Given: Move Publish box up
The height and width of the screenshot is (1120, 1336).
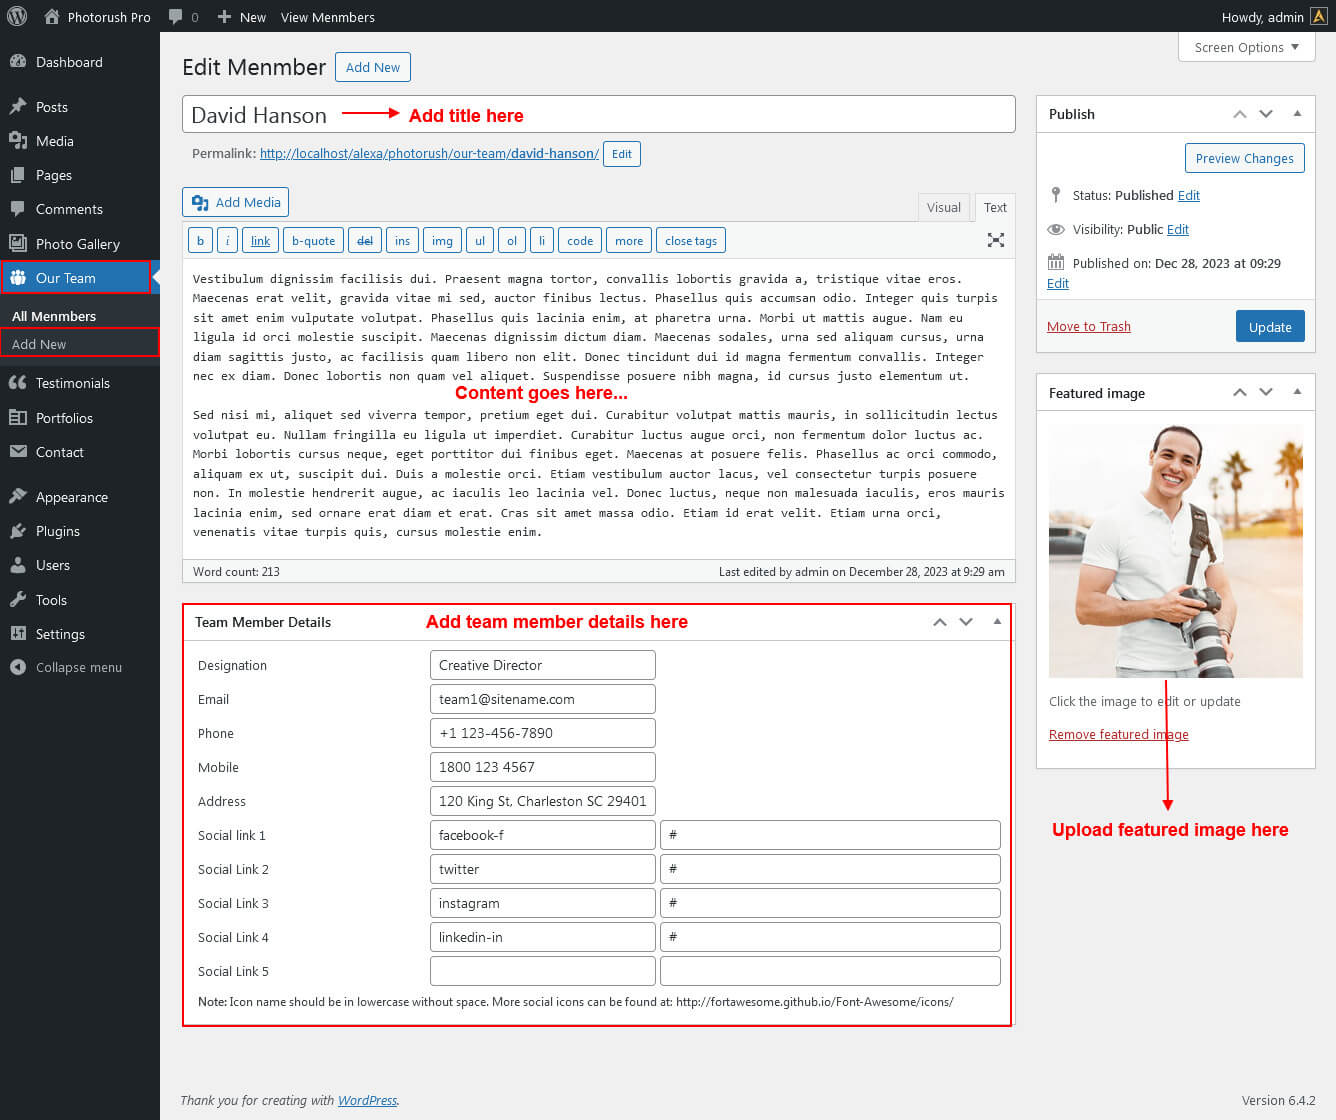Looking at the screenshot, I should point(1240,114).
